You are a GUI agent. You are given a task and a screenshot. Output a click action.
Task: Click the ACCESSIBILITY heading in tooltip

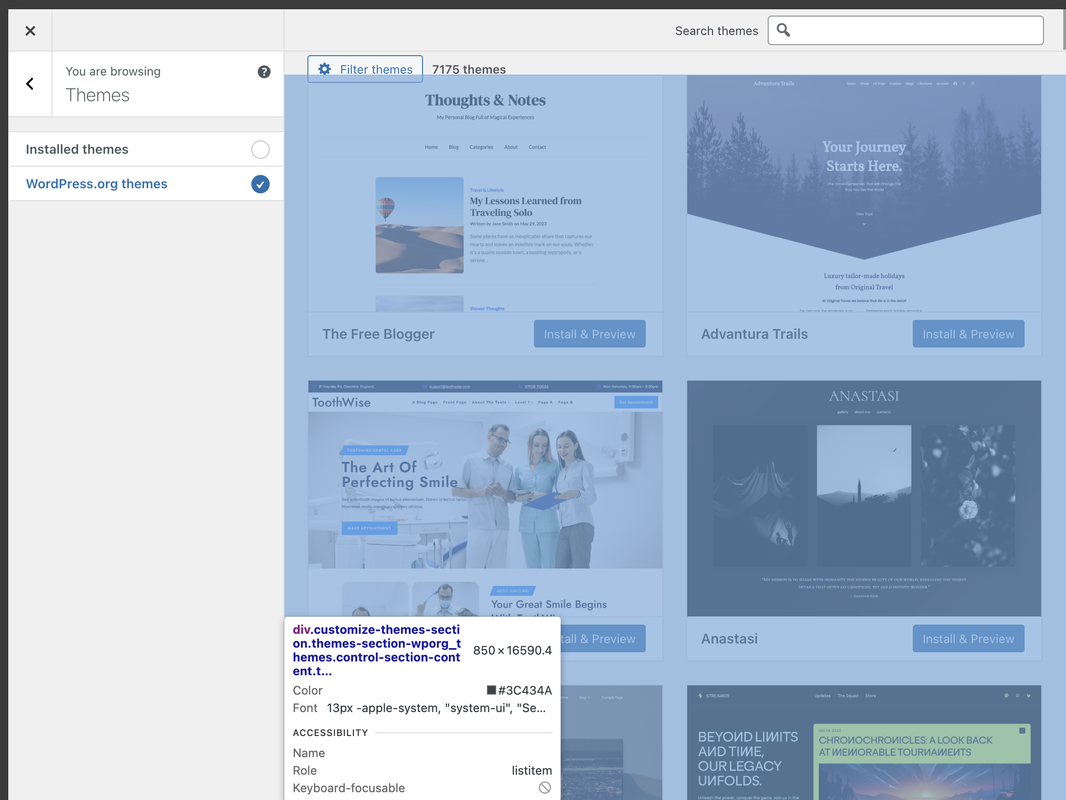pyautogui.click(x=330, y=733)
